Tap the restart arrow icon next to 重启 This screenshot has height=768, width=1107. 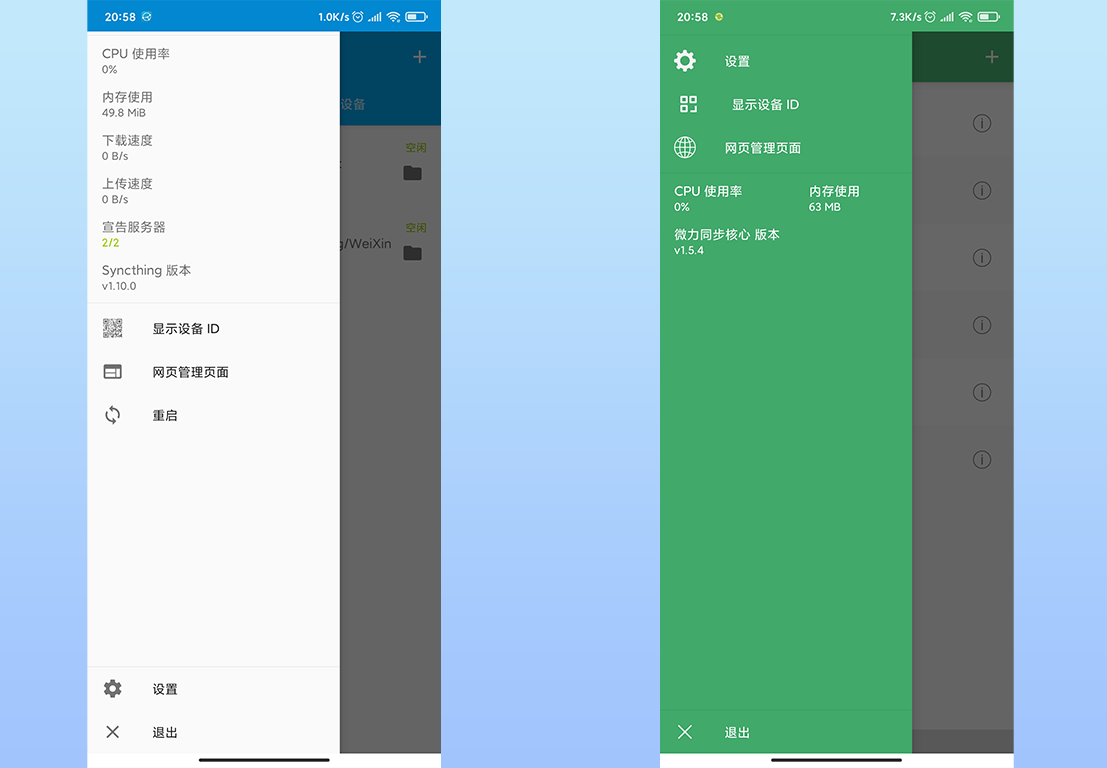click(112, 415)
